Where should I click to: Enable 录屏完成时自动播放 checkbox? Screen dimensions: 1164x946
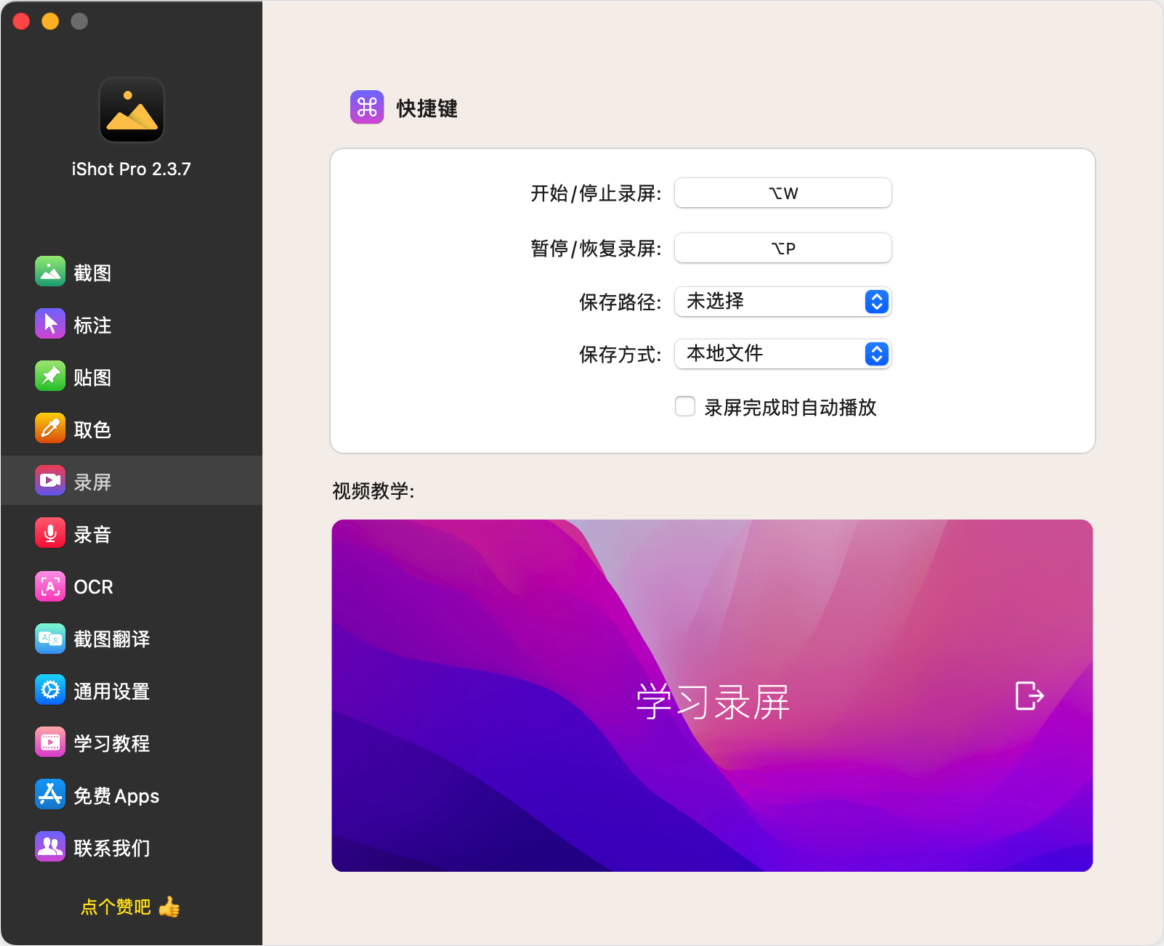tap(684, 406)
